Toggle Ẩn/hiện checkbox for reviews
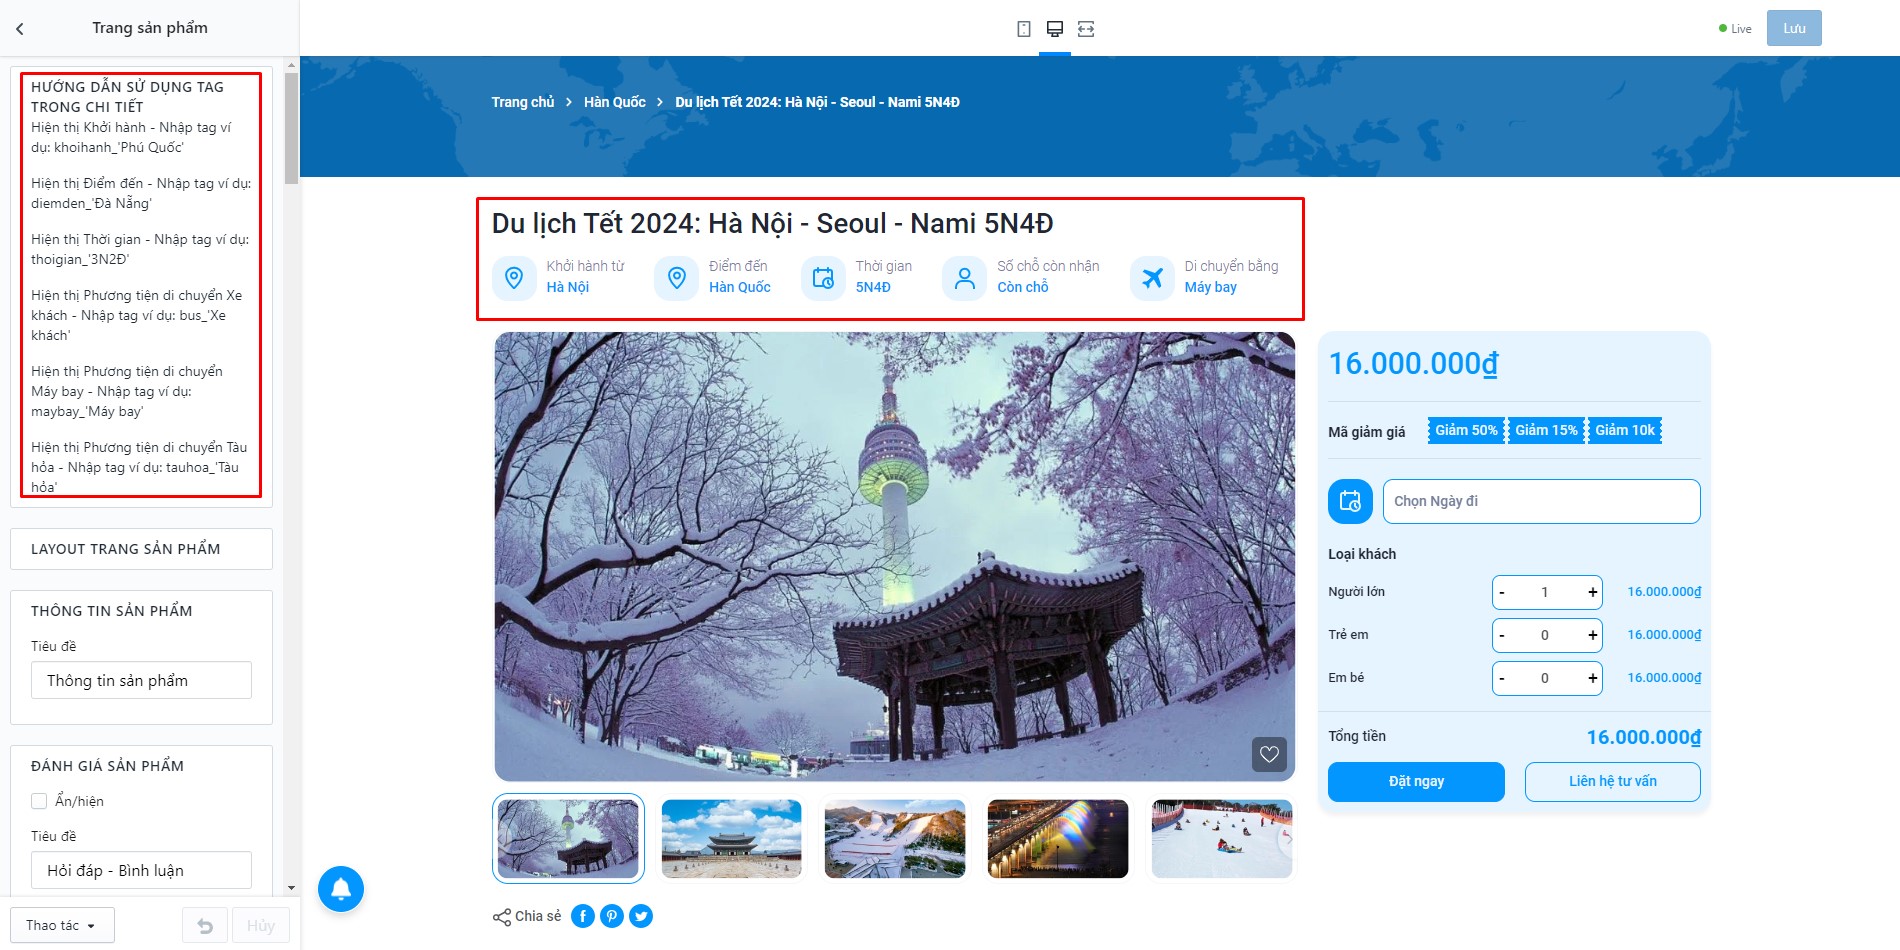Viewport: 1900px width, 950px height. pyautogui.click(x=39, y=801)
